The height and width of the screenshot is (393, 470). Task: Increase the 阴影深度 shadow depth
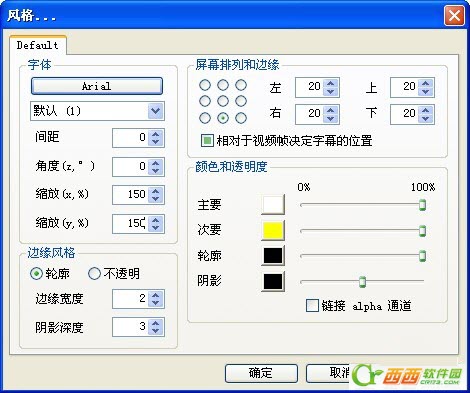156,323
